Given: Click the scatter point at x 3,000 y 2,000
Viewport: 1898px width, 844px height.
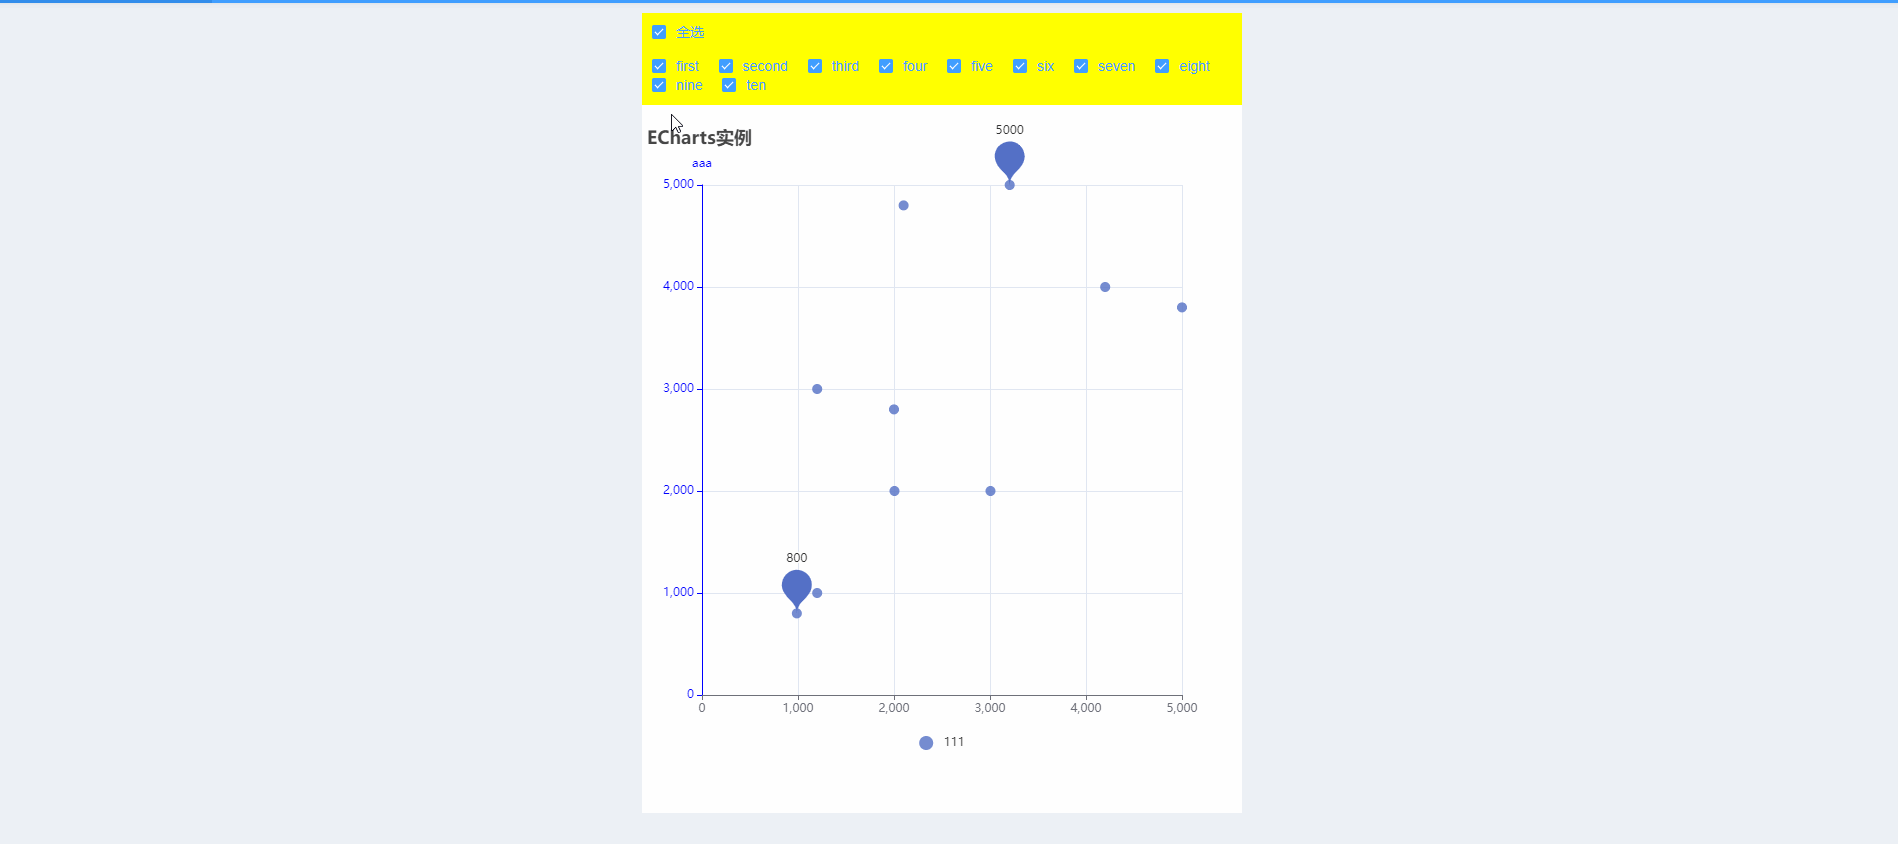Looking at the screenshot, I should 990,491.
